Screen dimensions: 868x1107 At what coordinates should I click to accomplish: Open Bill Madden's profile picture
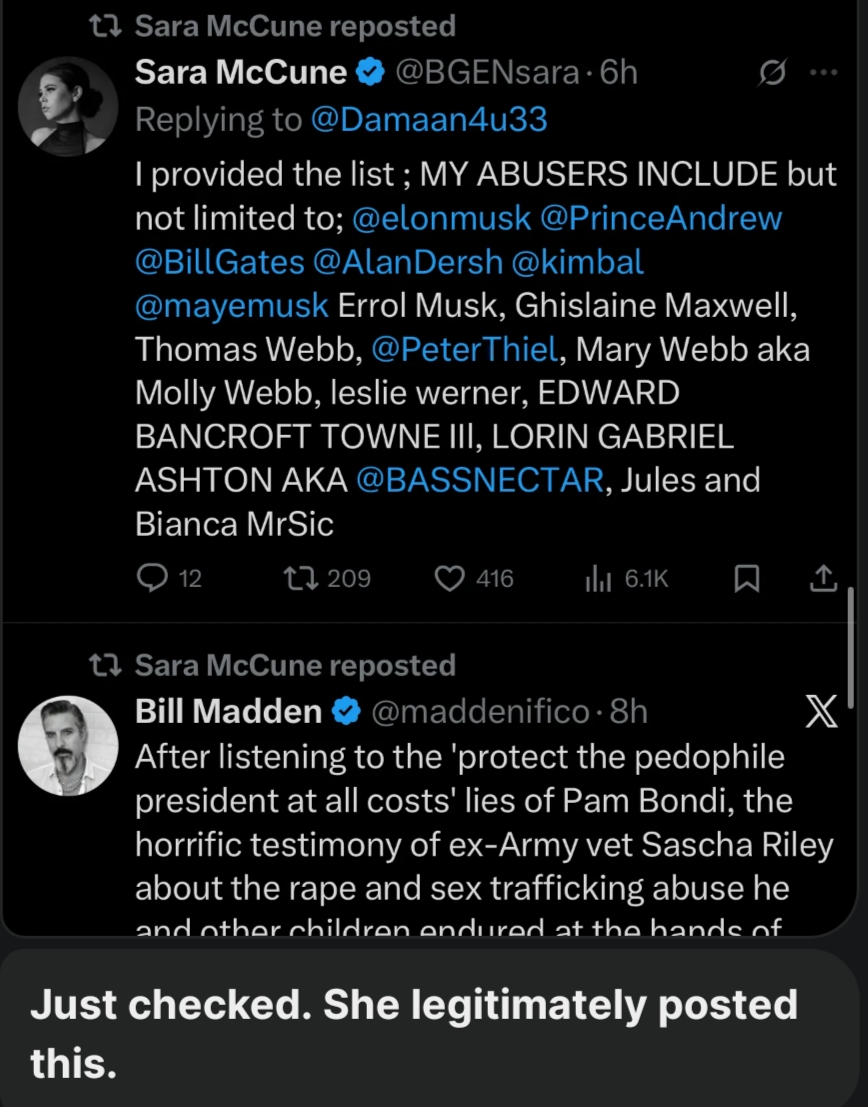click(x=69, y=746)
